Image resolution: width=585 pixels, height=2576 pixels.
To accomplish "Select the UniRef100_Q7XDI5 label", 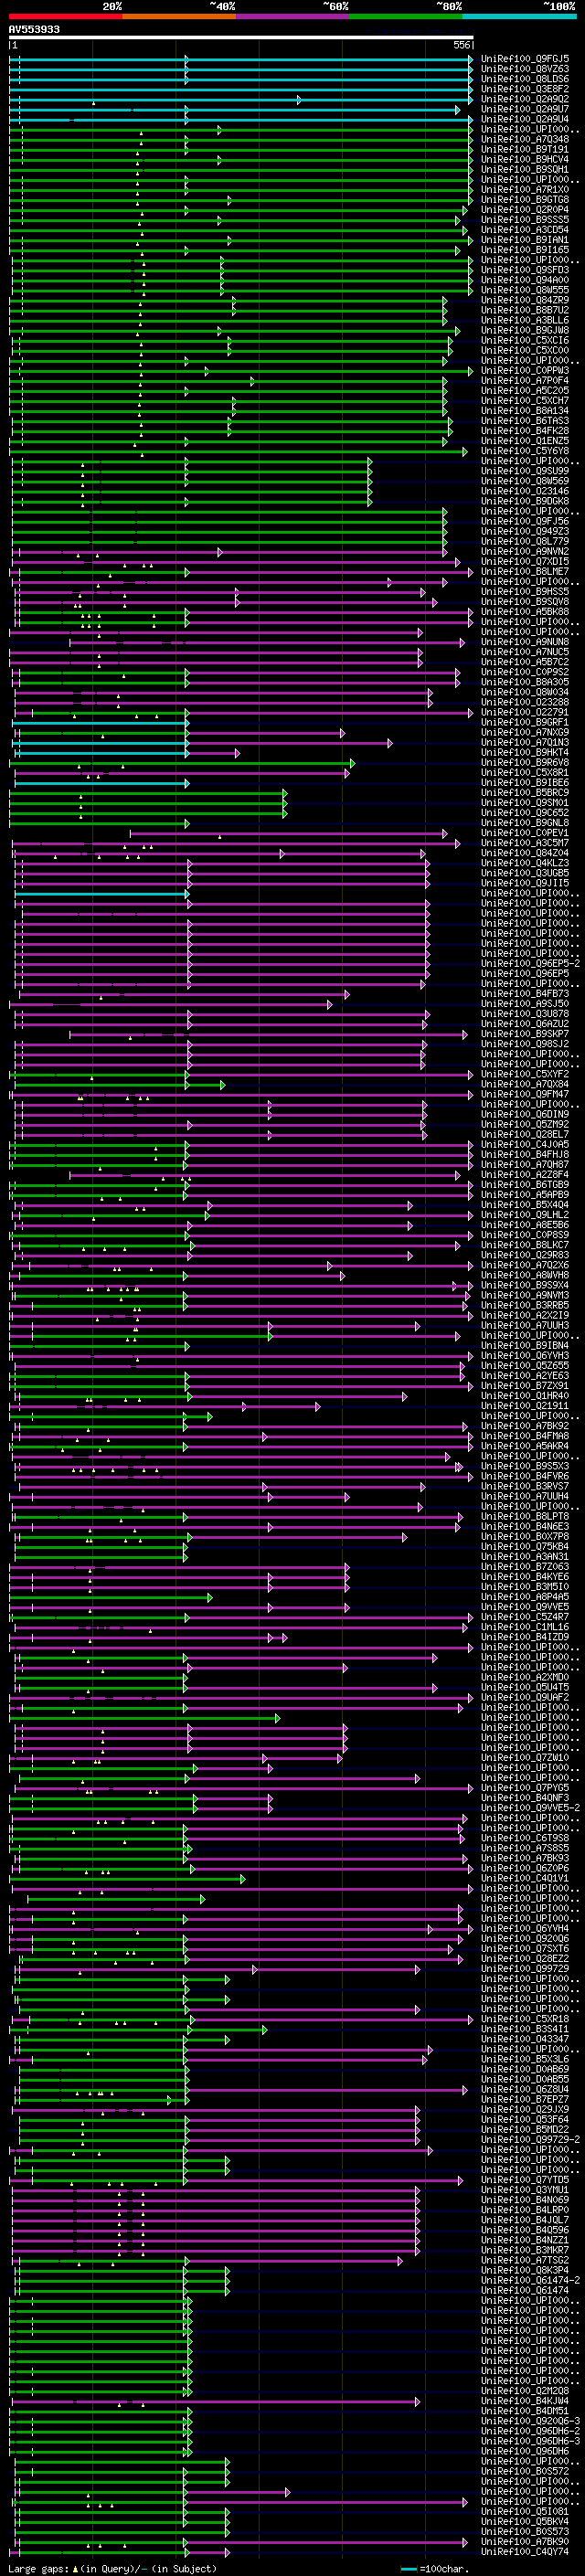I will [524, 562].
